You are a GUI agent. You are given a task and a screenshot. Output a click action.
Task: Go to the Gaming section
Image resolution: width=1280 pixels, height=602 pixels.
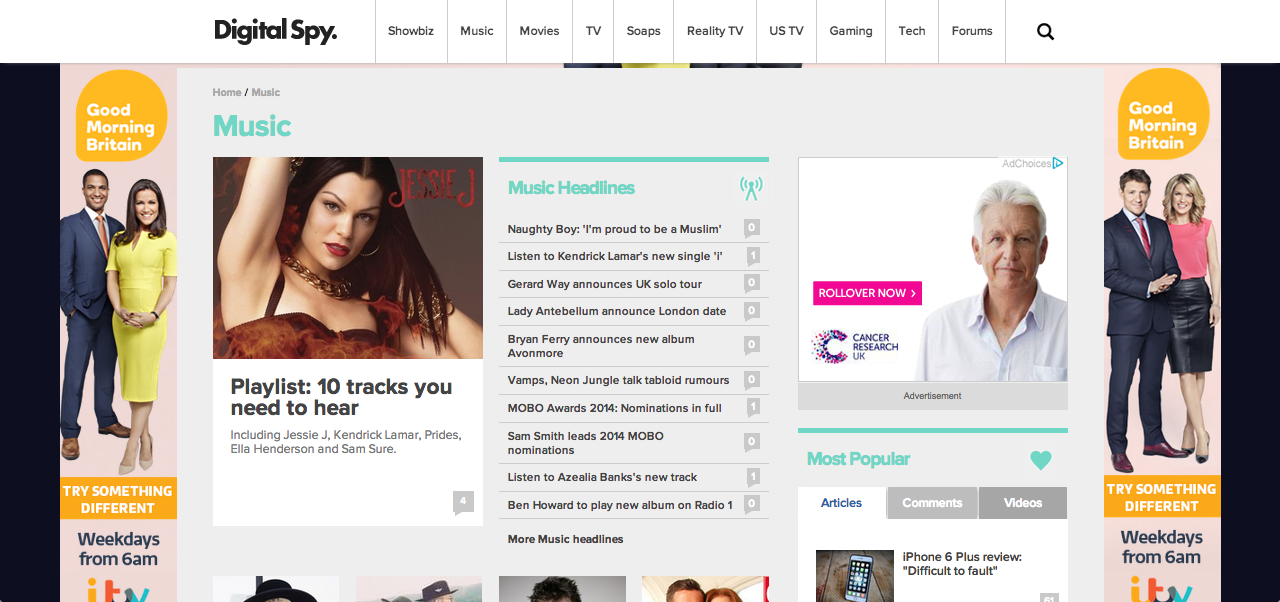[x=851, y=31]
